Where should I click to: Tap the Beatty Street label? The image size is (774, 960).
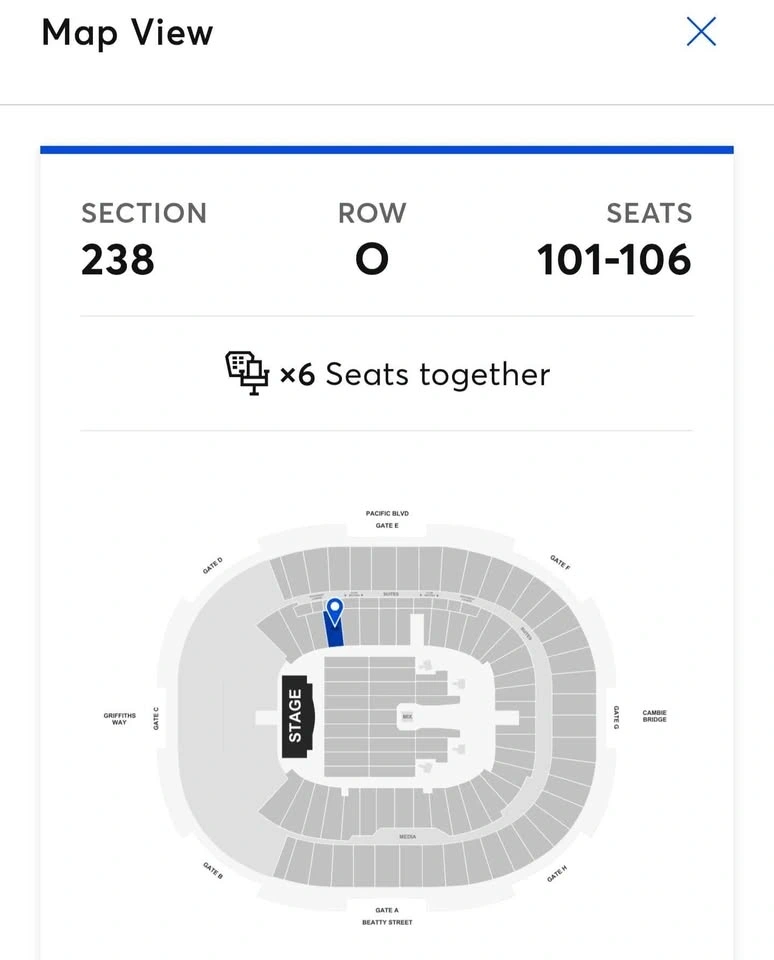coord(387,922)
